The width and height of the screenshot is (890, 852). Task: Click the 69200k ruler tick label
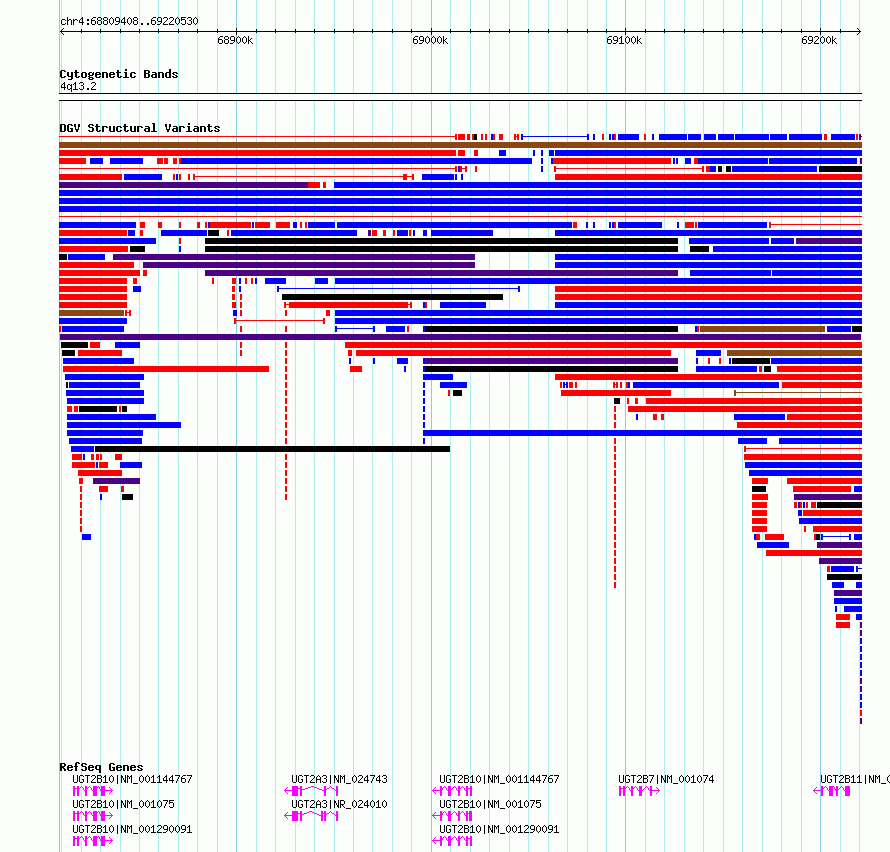(818, 40)
